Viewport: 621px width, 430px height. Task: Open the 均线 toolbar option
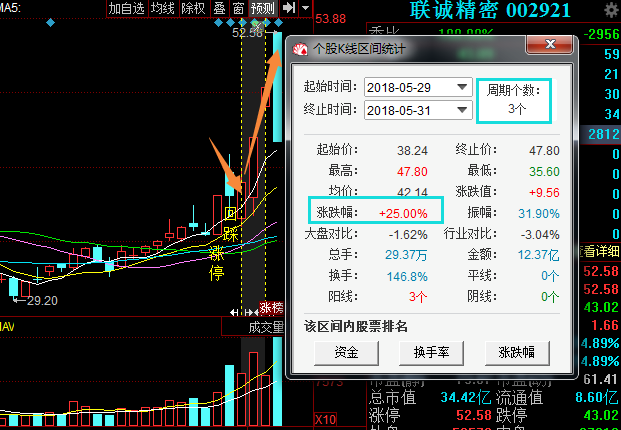coord(162,8)
